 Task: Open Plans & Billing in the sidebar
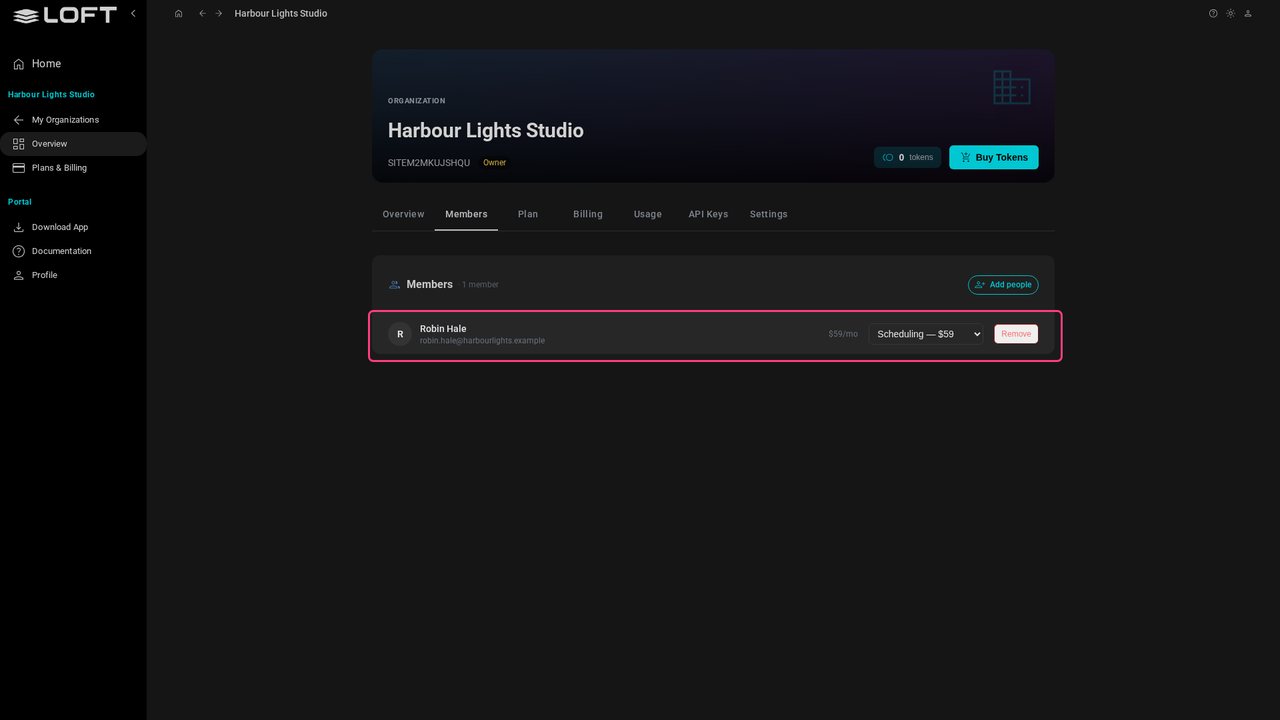tap(73, 168)
